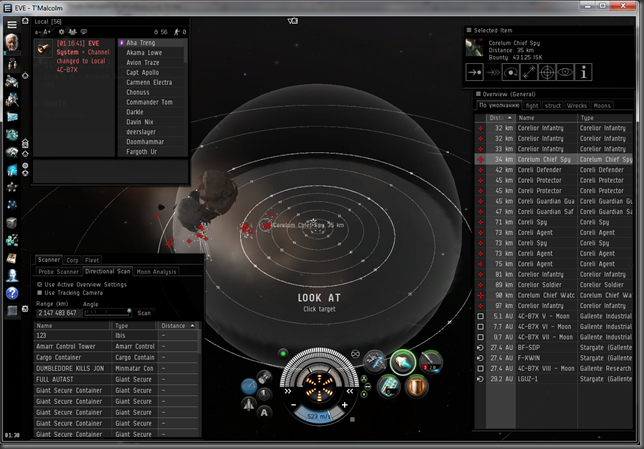Image resolution: width=644 pixels, height=449 pixels.
Task: Toggle Use Tracking Camera checkbox
Action: 40,293
